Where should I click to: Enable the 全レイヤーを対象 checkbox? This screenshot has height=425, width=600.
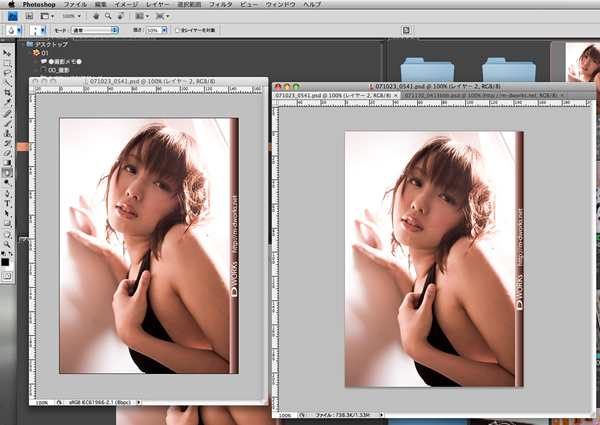click(x=177, y=30)
